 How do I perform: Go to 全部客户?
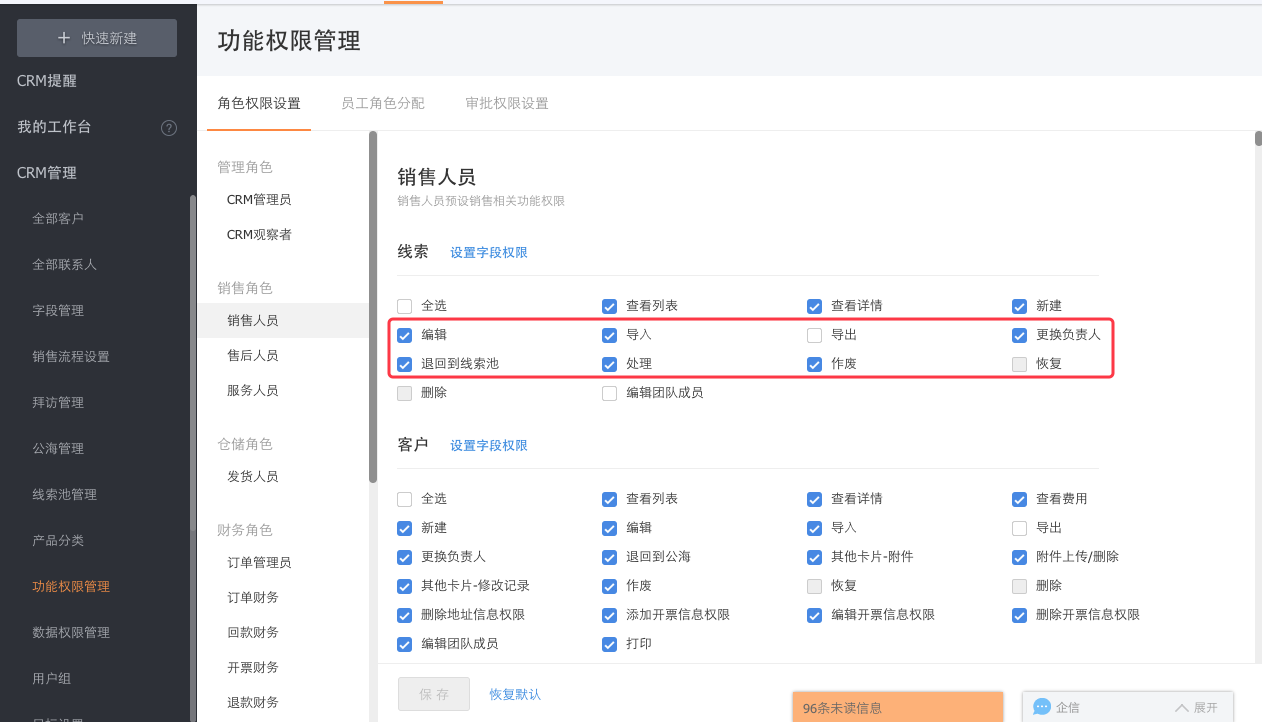coord(58,219)
